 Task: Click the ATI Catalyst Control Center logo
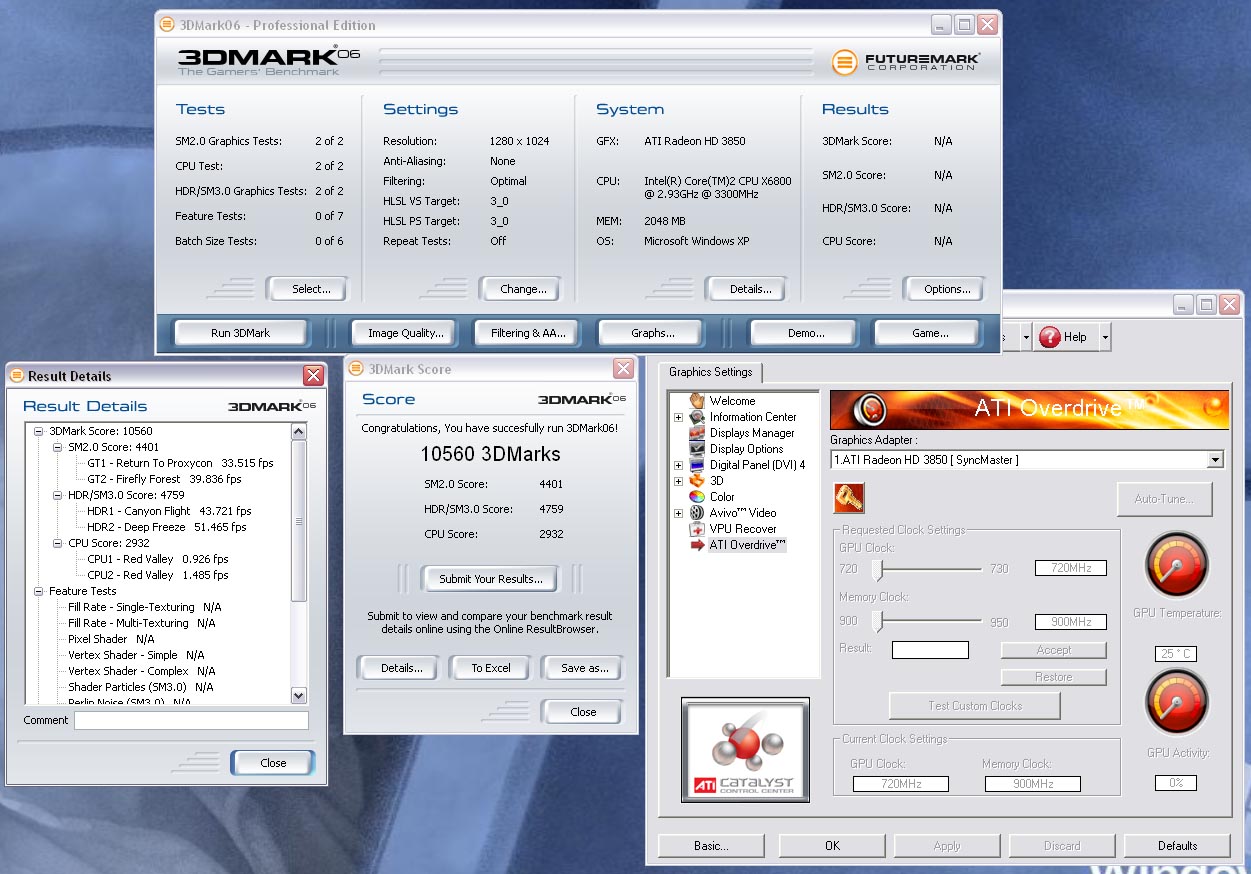(745, 749)
